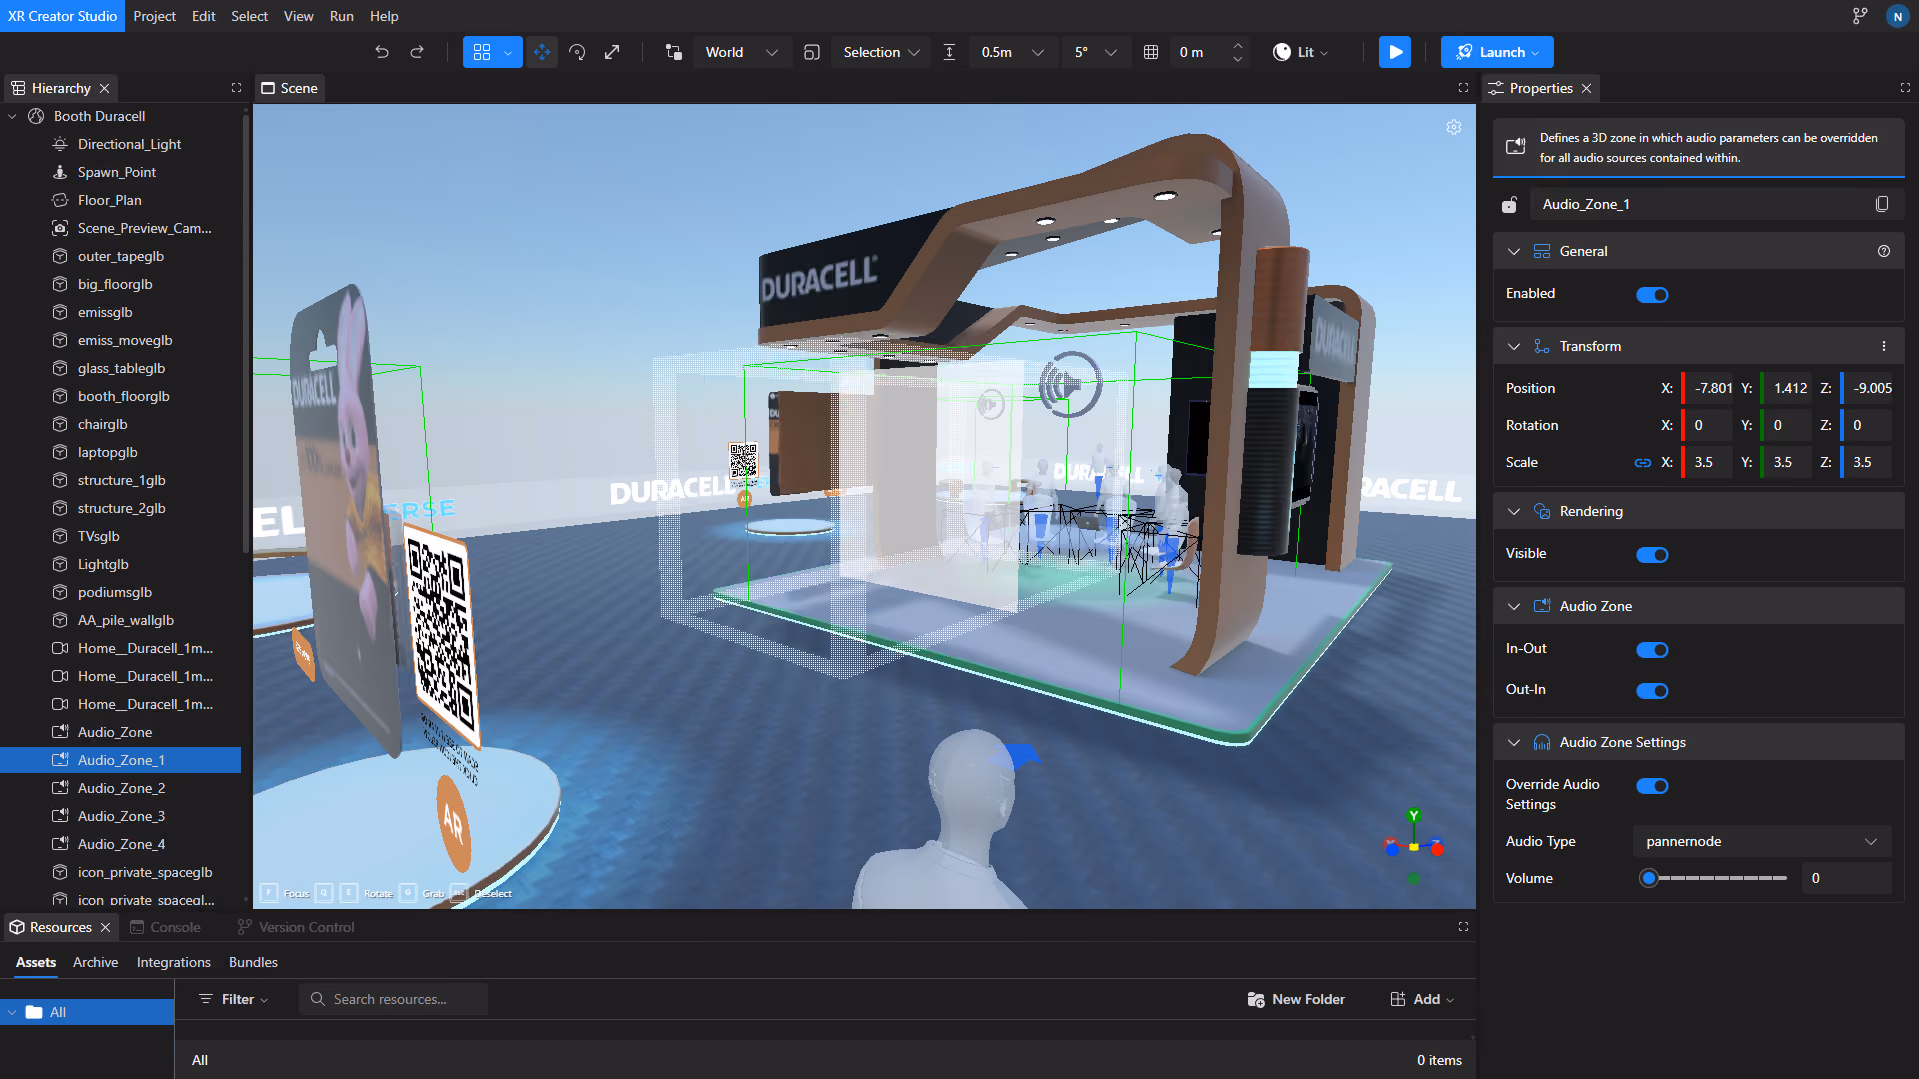
Task: Increase the grid height stepper value
Action: (x=1238, y=45)
